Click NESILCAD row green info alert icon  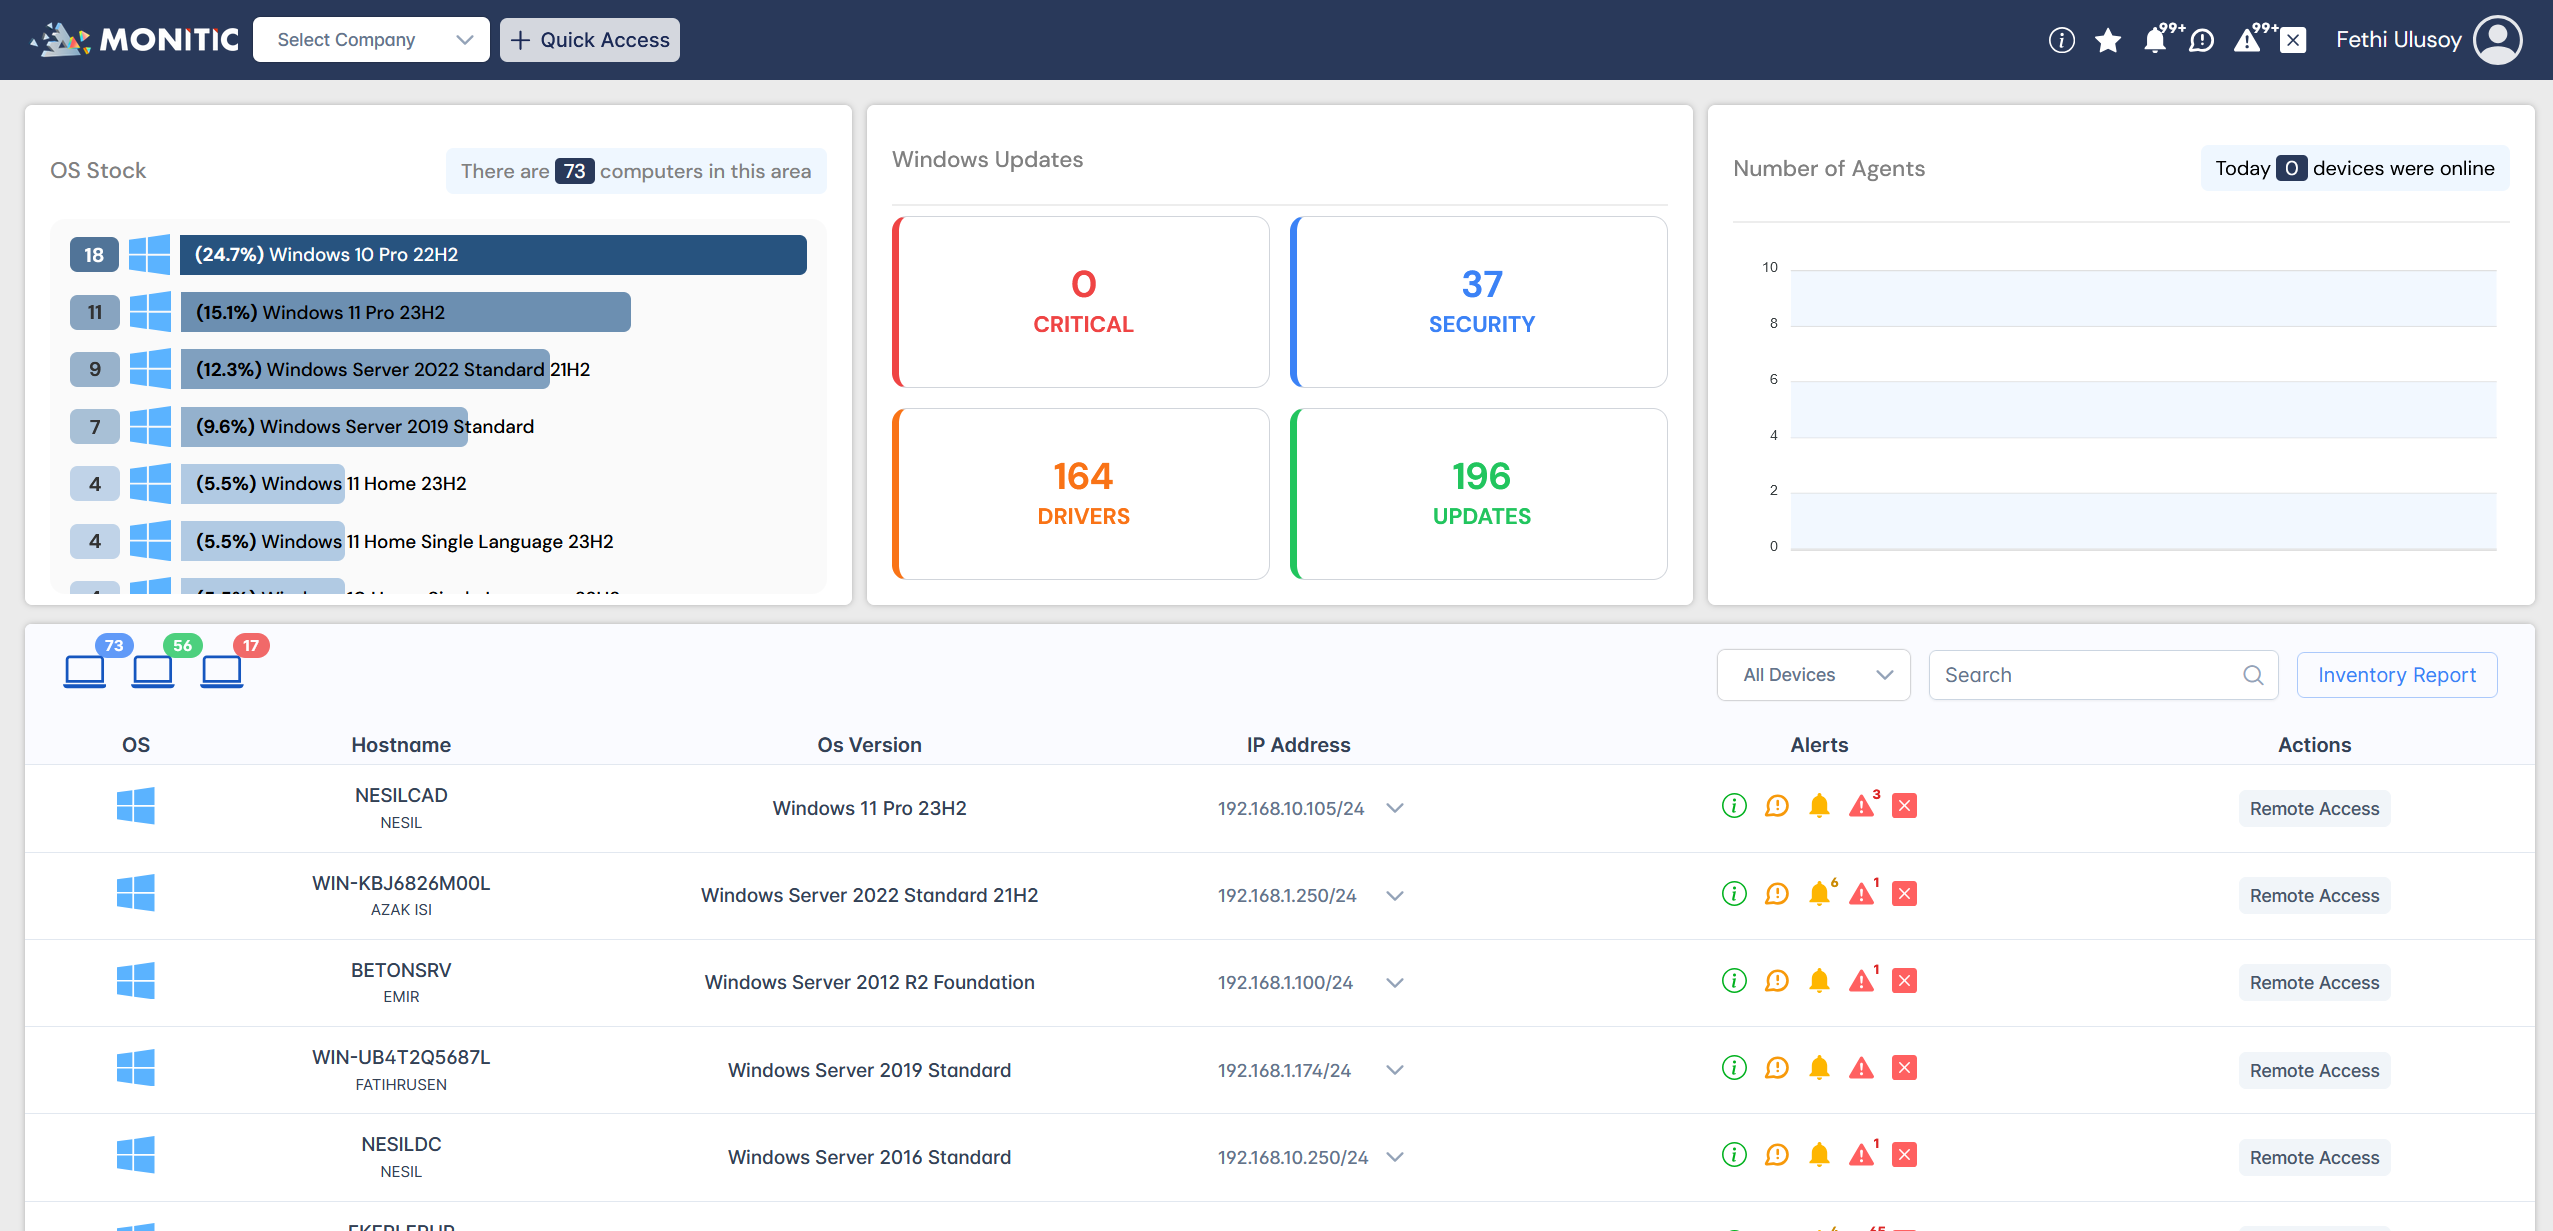(1734, 806)
